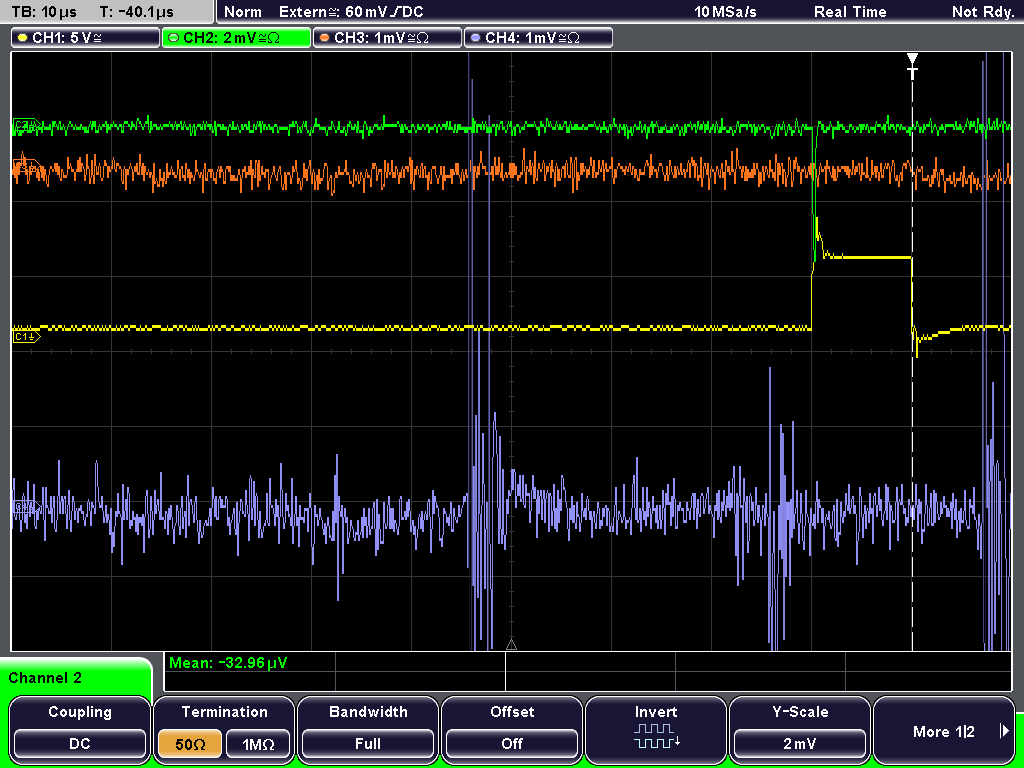The image size is (1024, 768).
Task: Click the purple dot in CH4 tab
Action: (x=475, y=38)
